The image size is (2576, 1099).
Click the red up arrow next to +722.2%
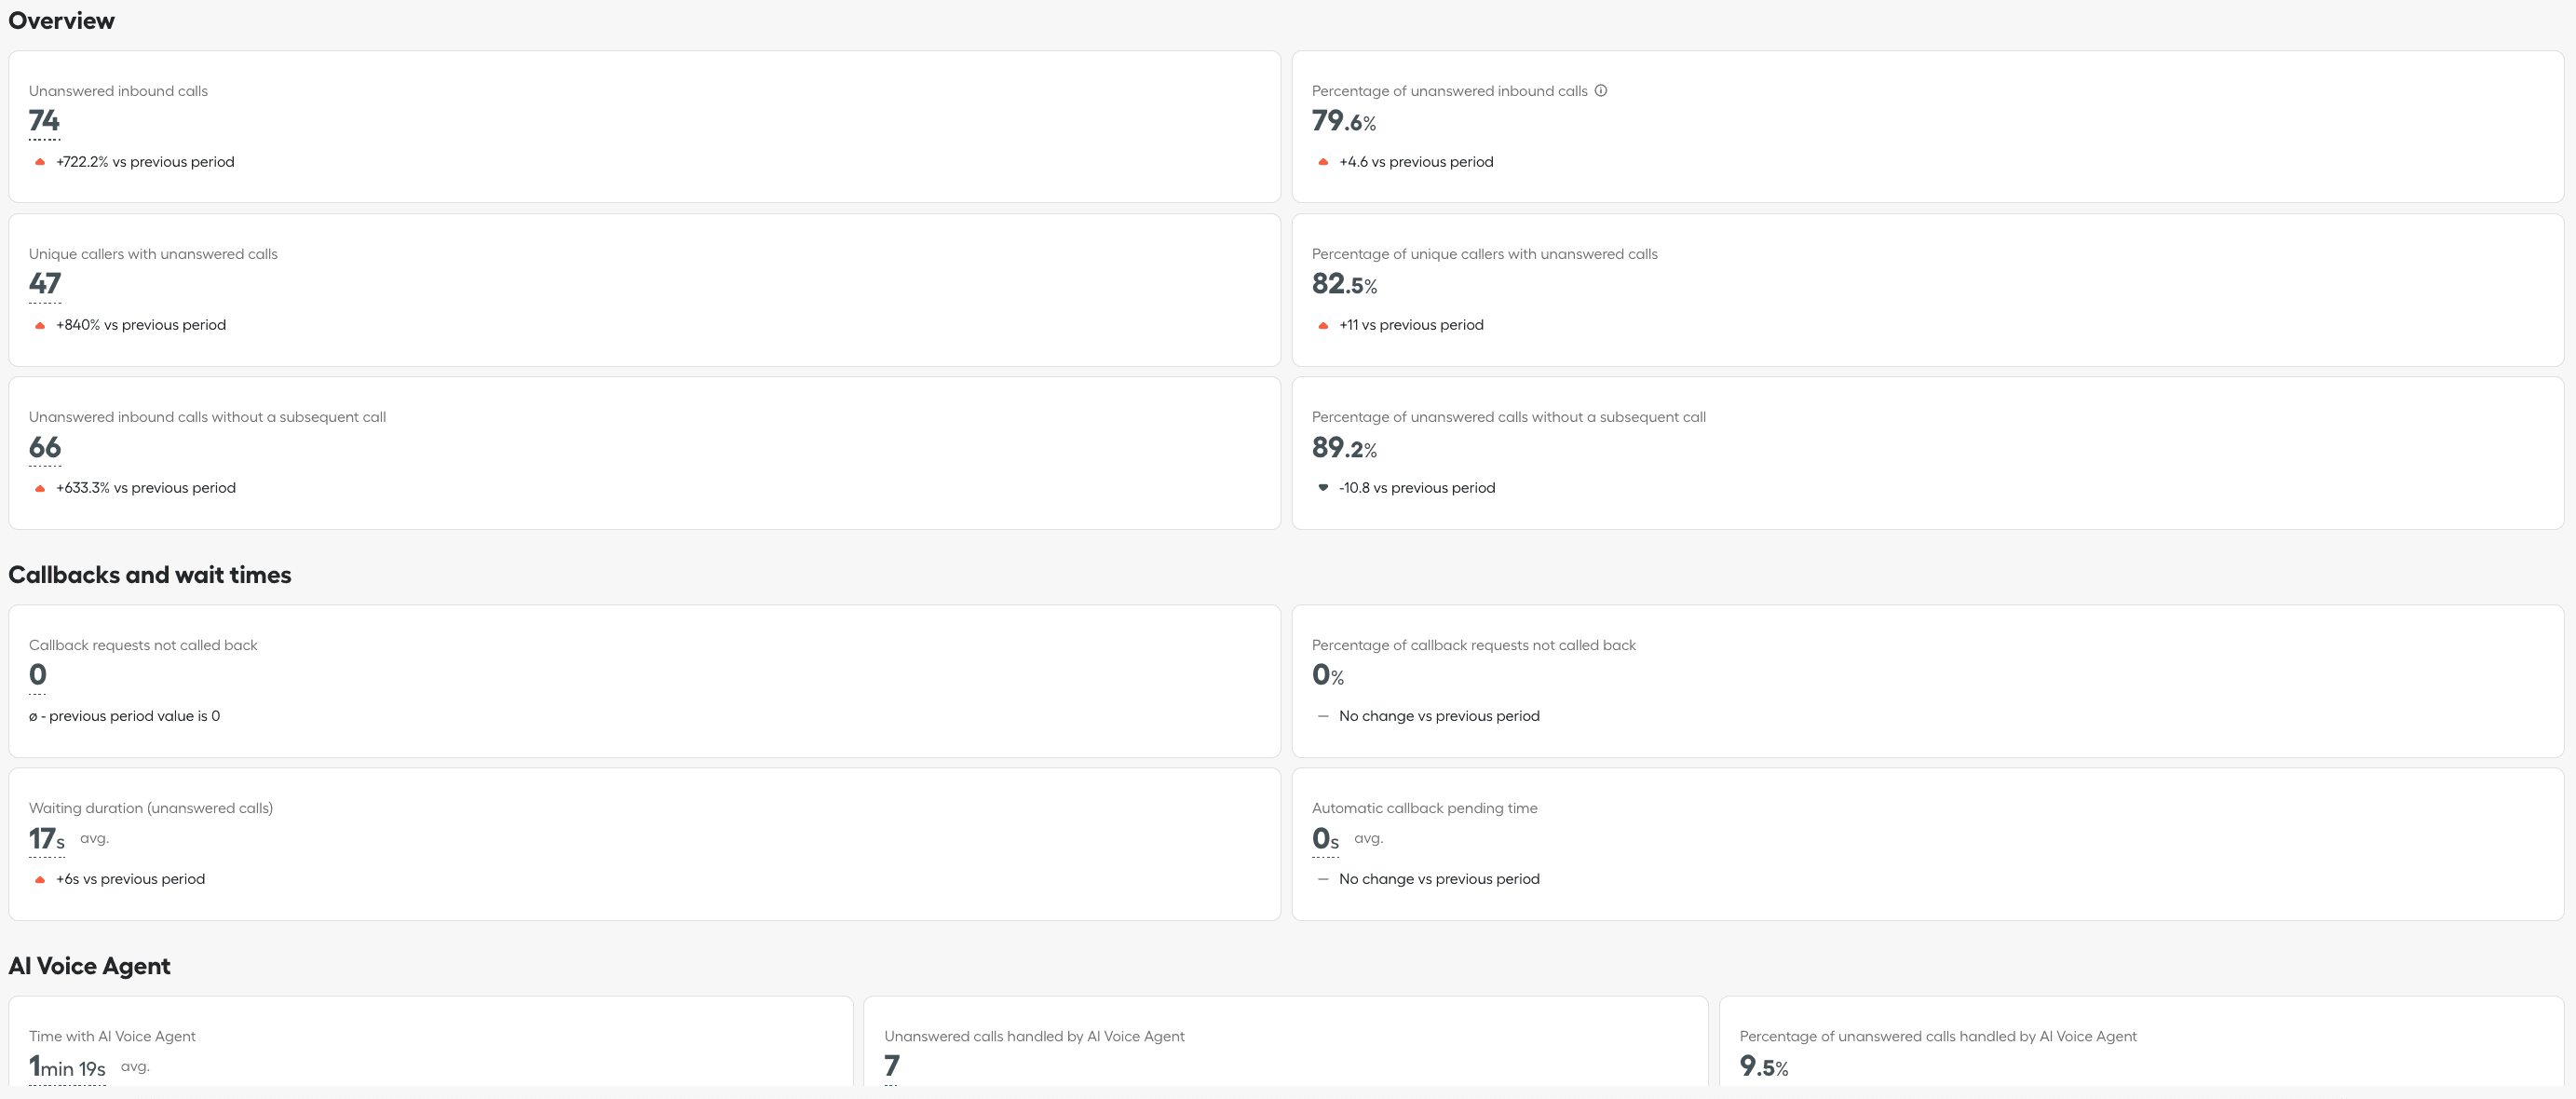pos(40,162)
